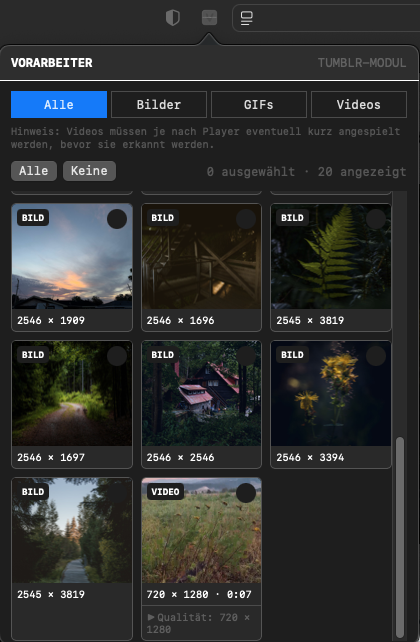Tick the green fern image selection circle
The image size is (420, 642).
pyautogui.click(x=376, y=219)
